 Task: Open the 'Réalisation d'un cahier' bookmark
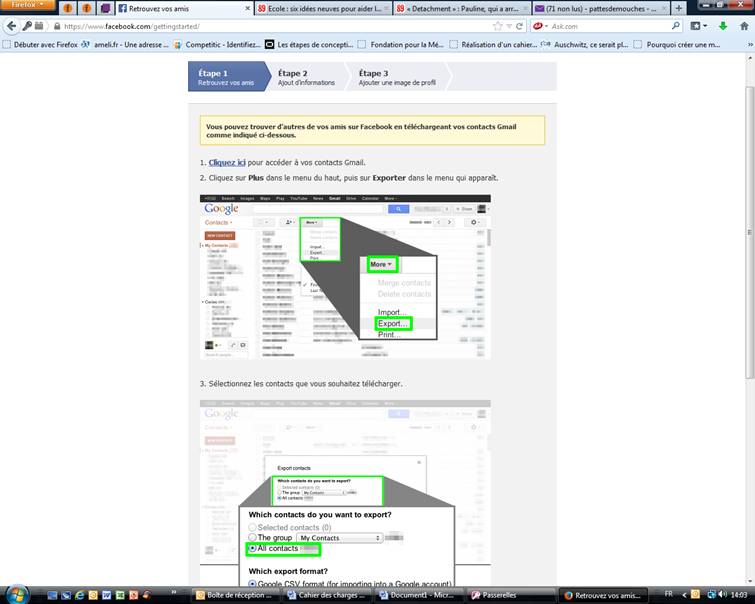(x=493, y=45)
